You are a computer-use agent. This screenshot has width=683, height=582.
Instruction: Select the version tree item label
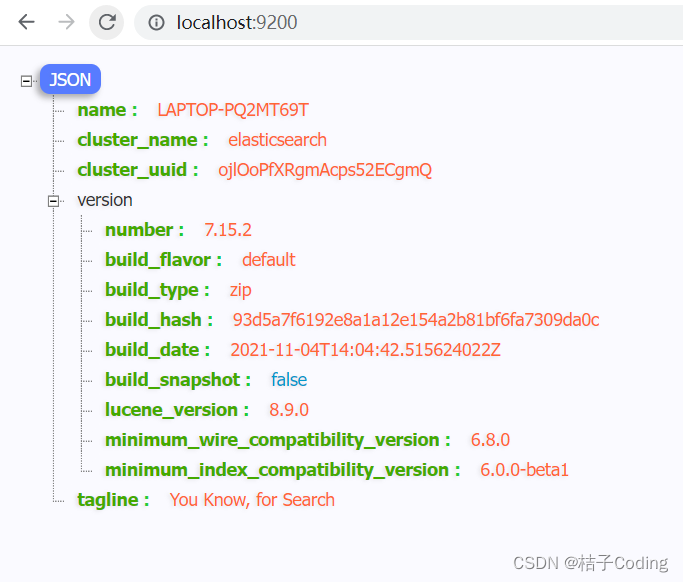(x=105, y=200)
